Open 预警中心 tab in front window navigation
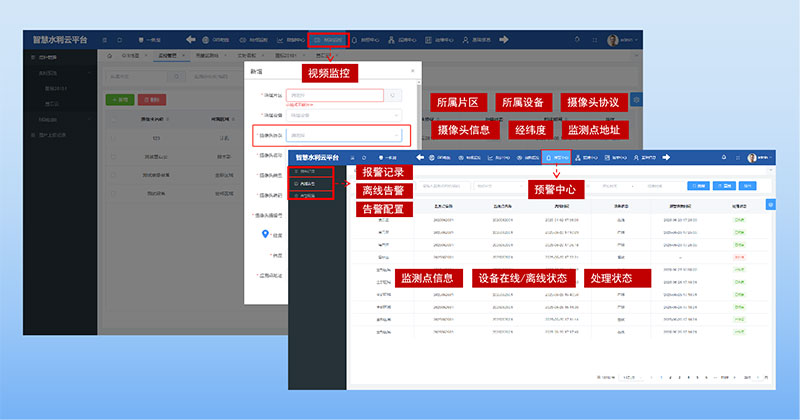The height and width of the screenshot is (420, 800). (x=555, y=157)
